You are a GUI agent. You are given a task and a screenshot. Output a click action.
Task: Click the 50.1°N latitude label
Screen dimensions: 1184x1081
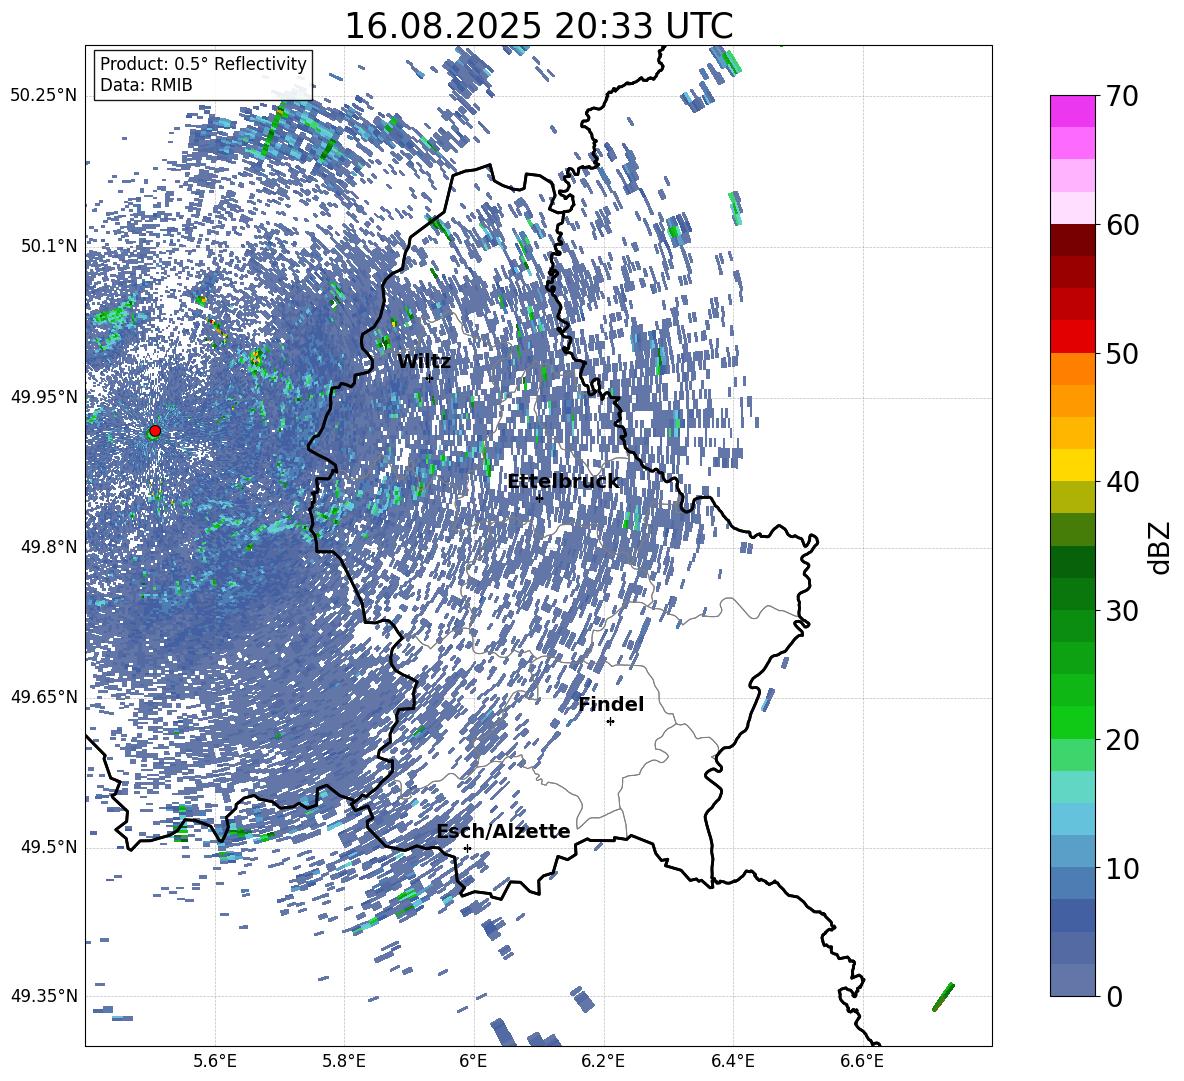click(48, 246)
